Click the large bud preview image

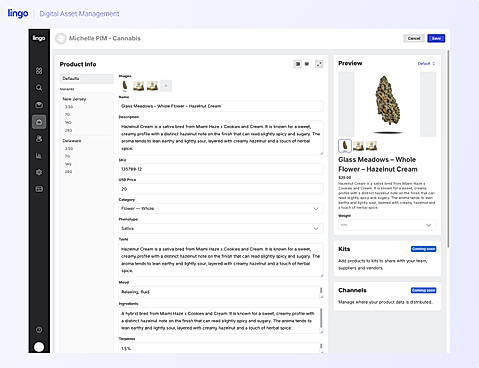(387, 103)
